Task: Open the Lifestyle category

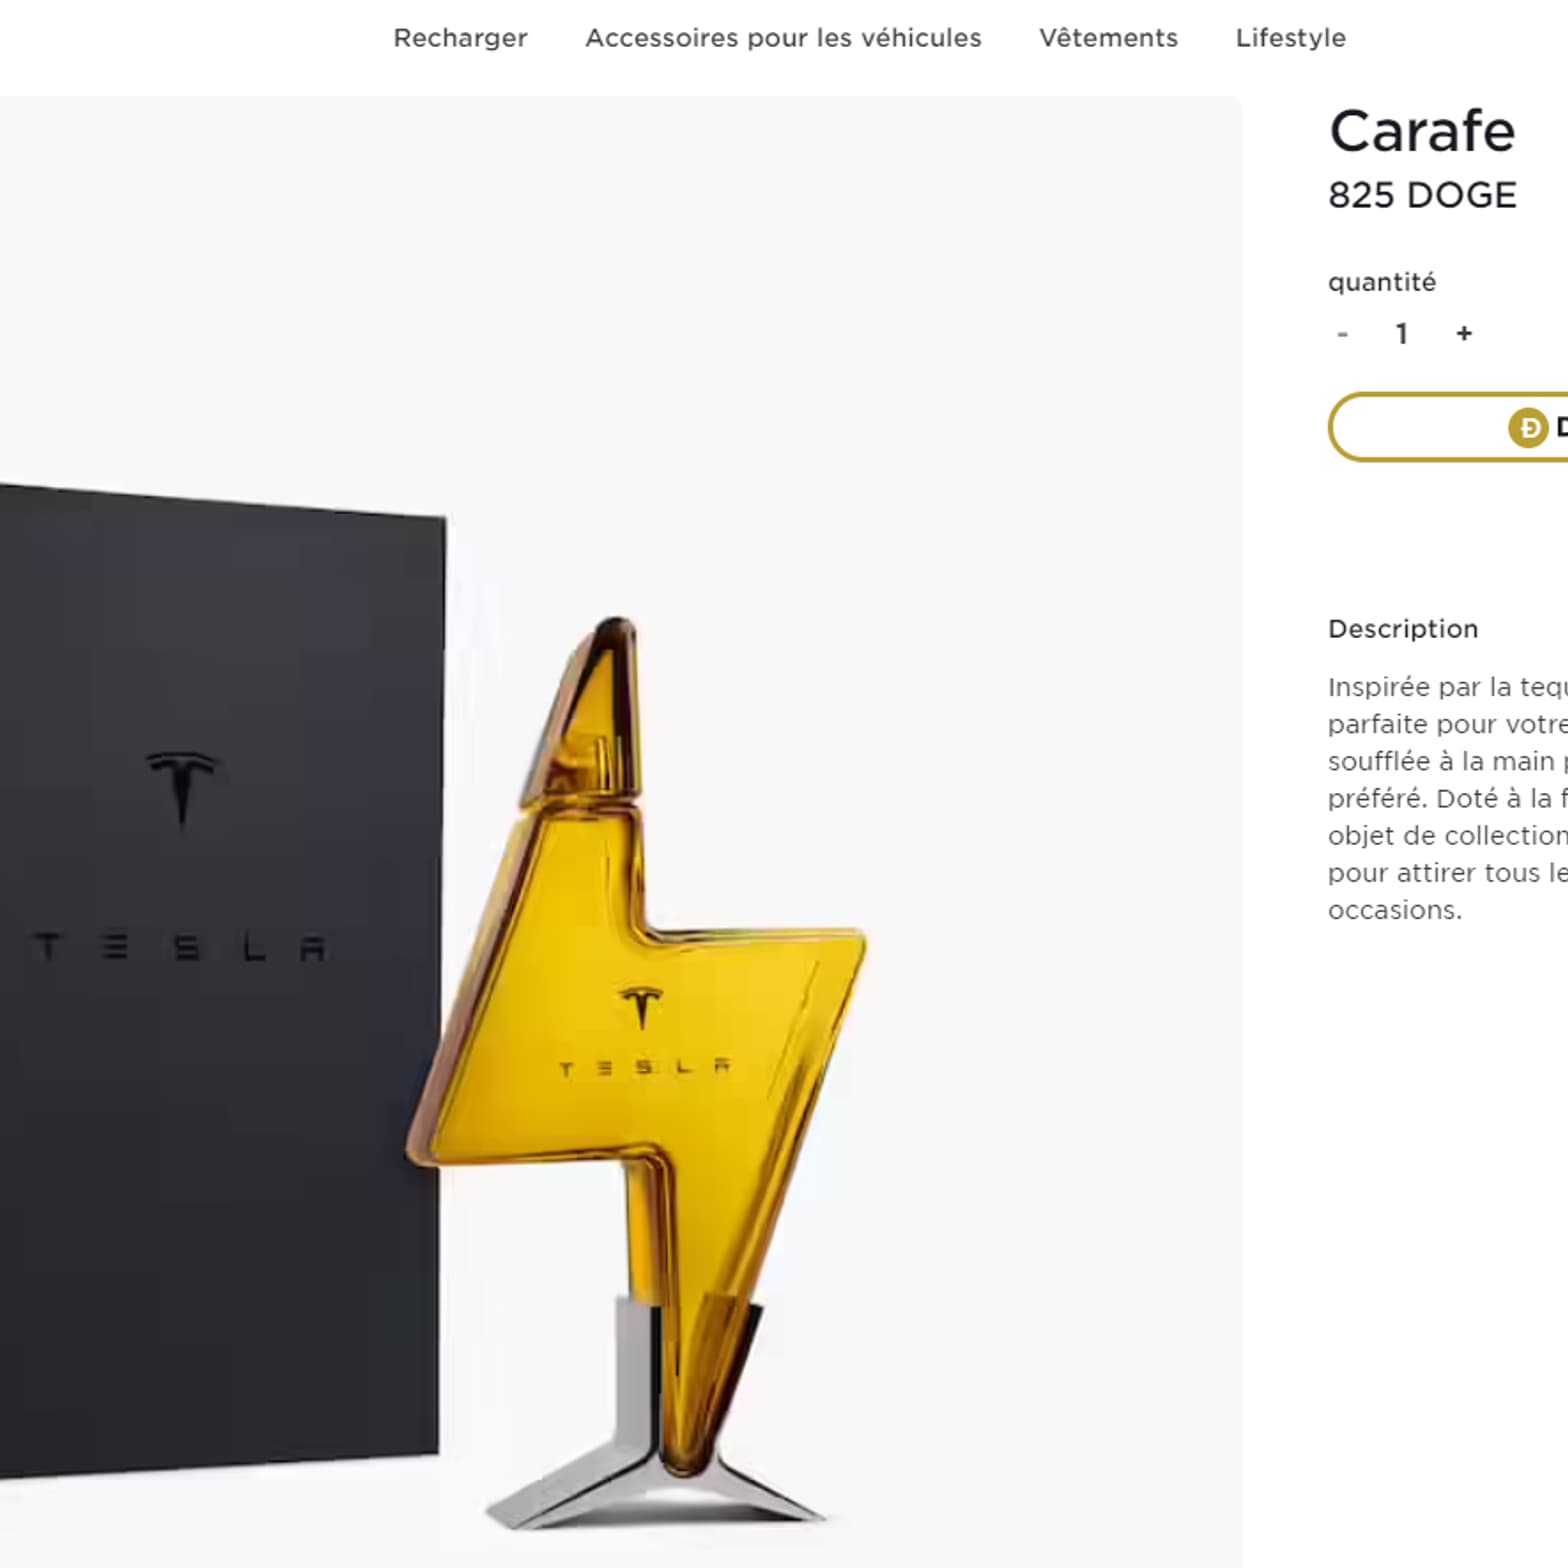Action: [x=1290, y=38]
